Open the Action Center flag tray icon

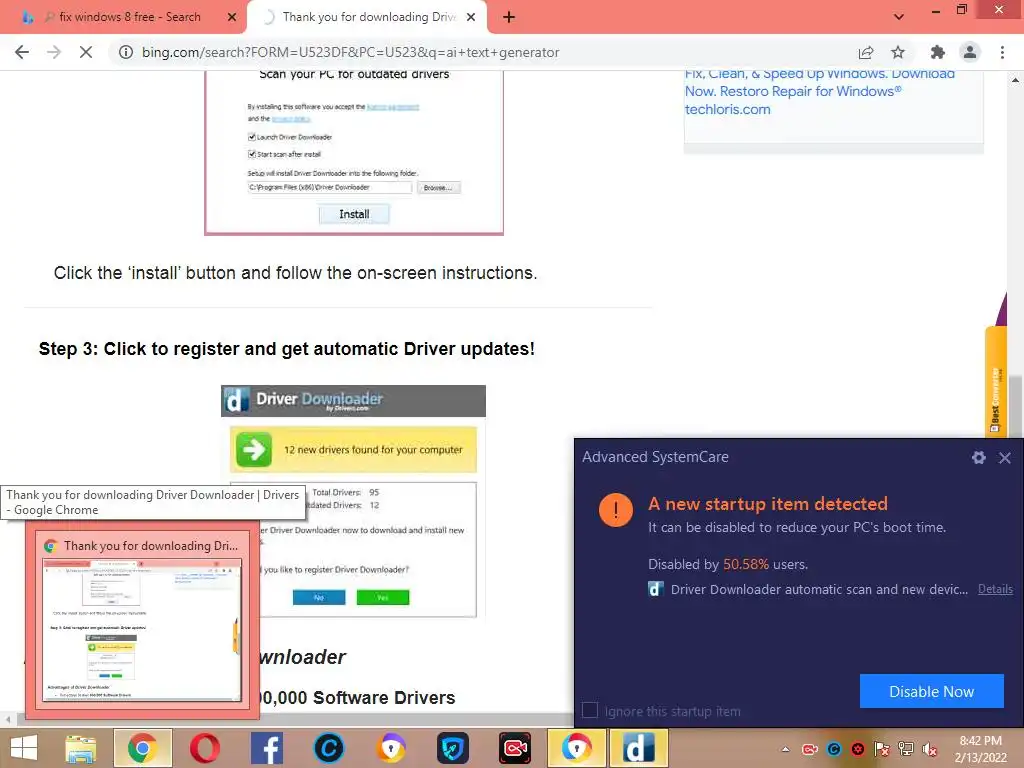pyautogui.click(x=882, y=750)
